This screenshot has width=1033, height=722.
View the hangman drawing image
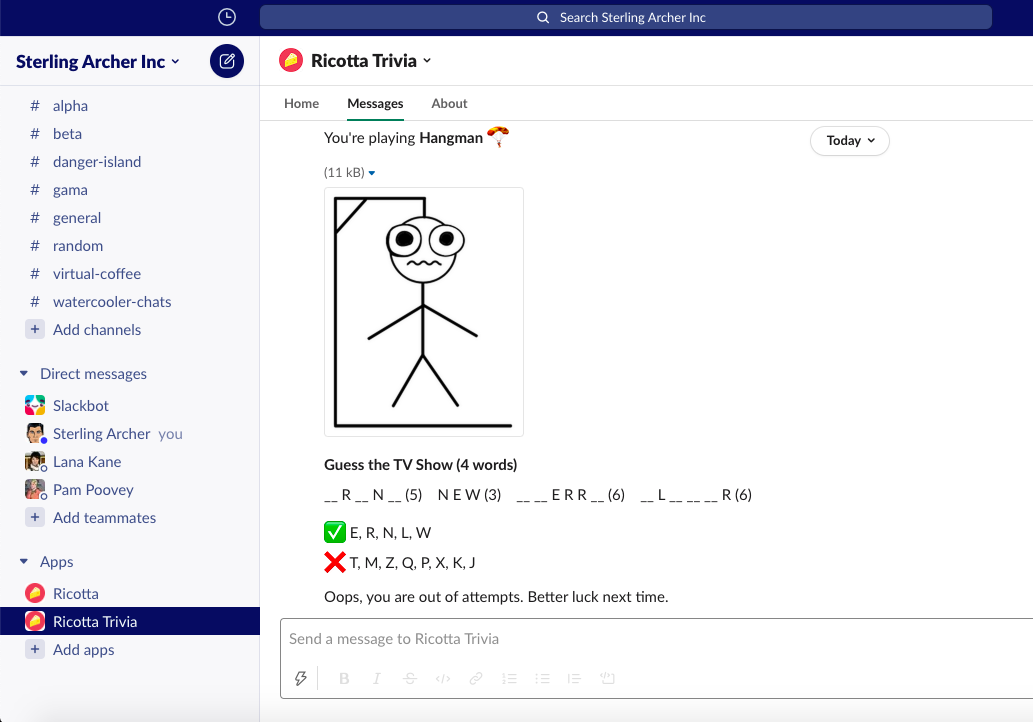coord(423,310)
